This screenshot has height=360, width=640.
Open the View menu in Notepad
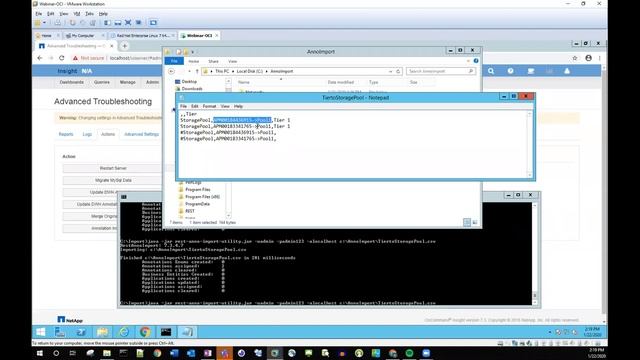point(225,106)
